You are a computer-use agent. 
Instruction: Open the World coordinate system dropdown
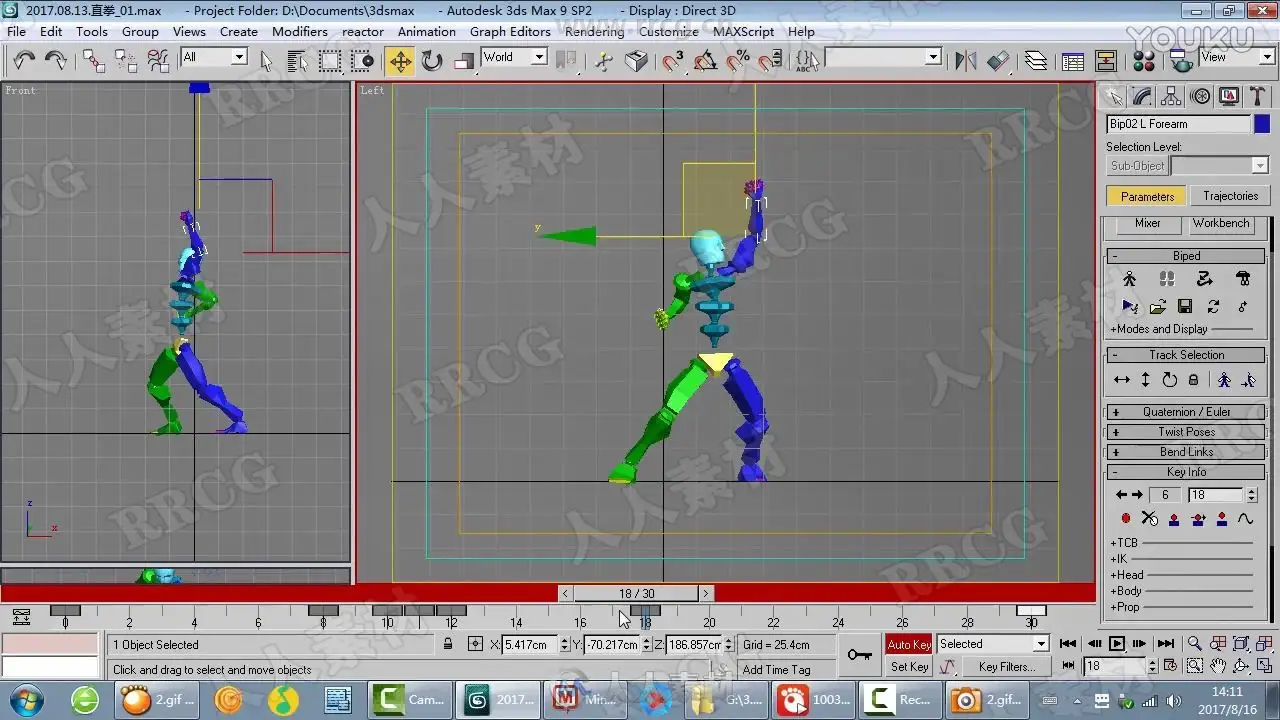coord(514,58)
